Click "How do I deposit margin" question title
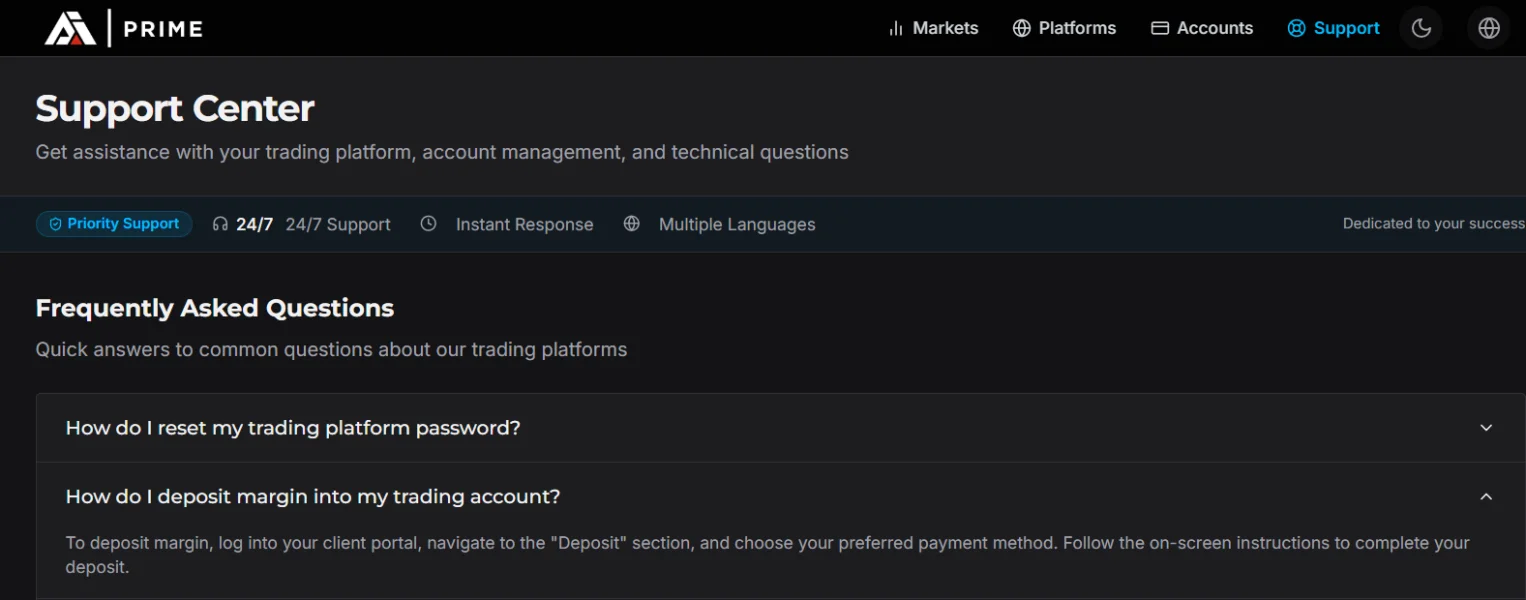Viewport: 1526px width, 600px height. [312, 496]
